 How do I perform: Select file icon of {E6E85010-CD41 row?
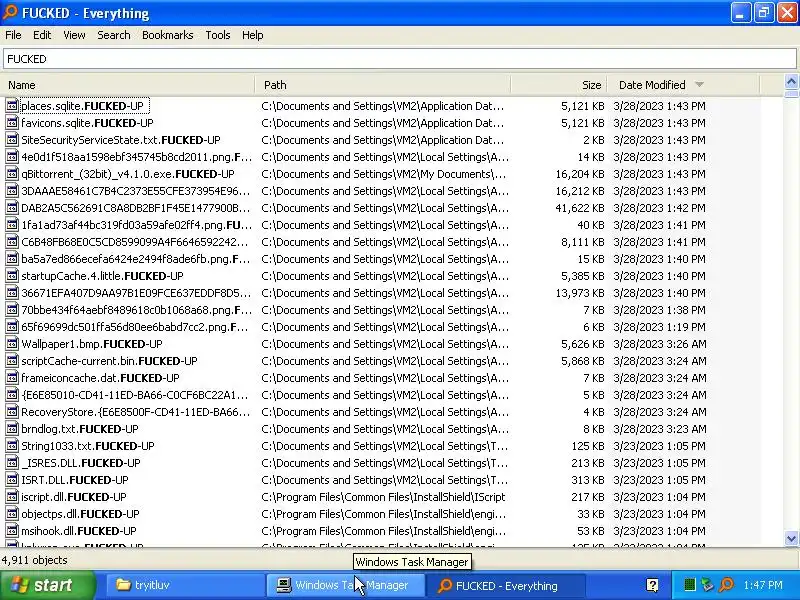pos(12,395)
